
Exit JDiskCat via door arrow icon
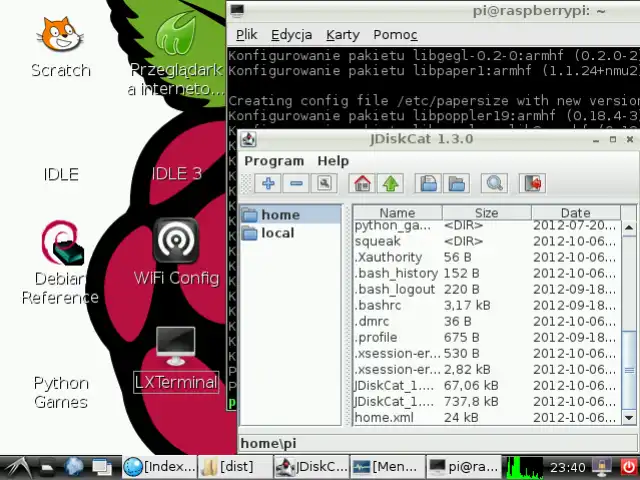pyautogui.click(x=532, y=183)
